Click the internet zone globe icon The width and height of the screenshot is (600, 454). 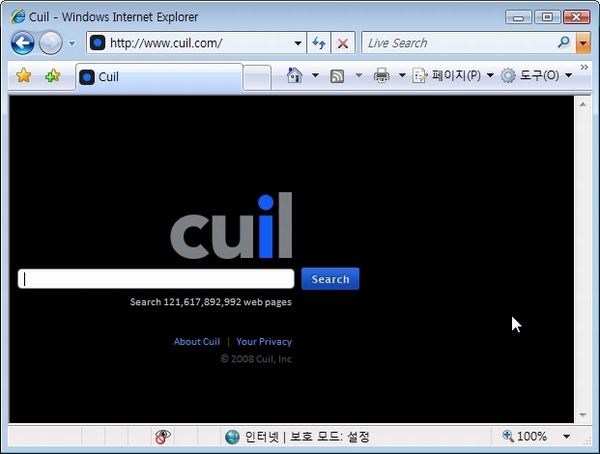(232, 436)
